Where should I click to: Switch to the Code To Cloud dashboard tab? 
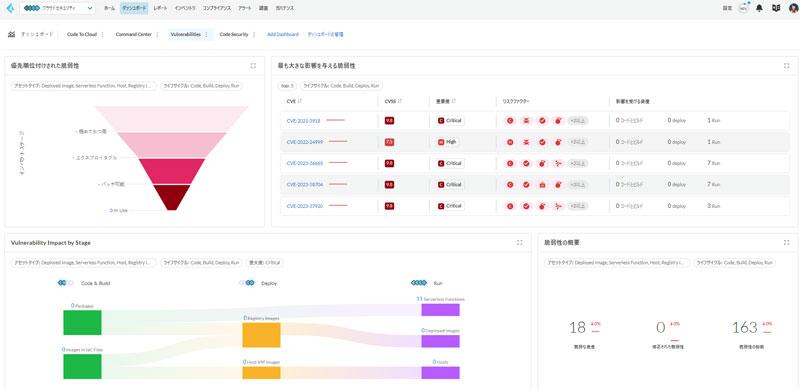(82, 34)
